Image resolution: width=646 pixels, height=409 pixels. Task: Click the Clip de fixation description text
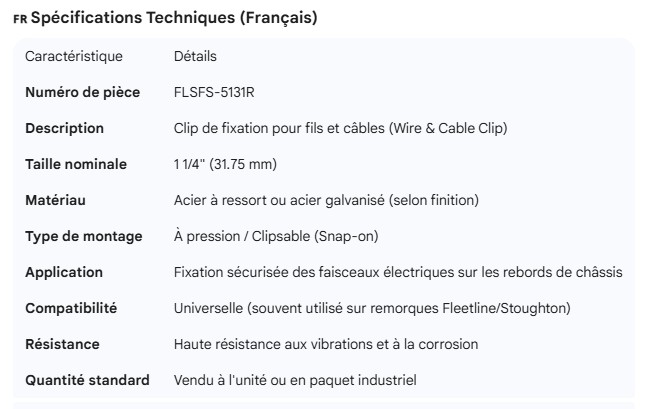(340, 128)
